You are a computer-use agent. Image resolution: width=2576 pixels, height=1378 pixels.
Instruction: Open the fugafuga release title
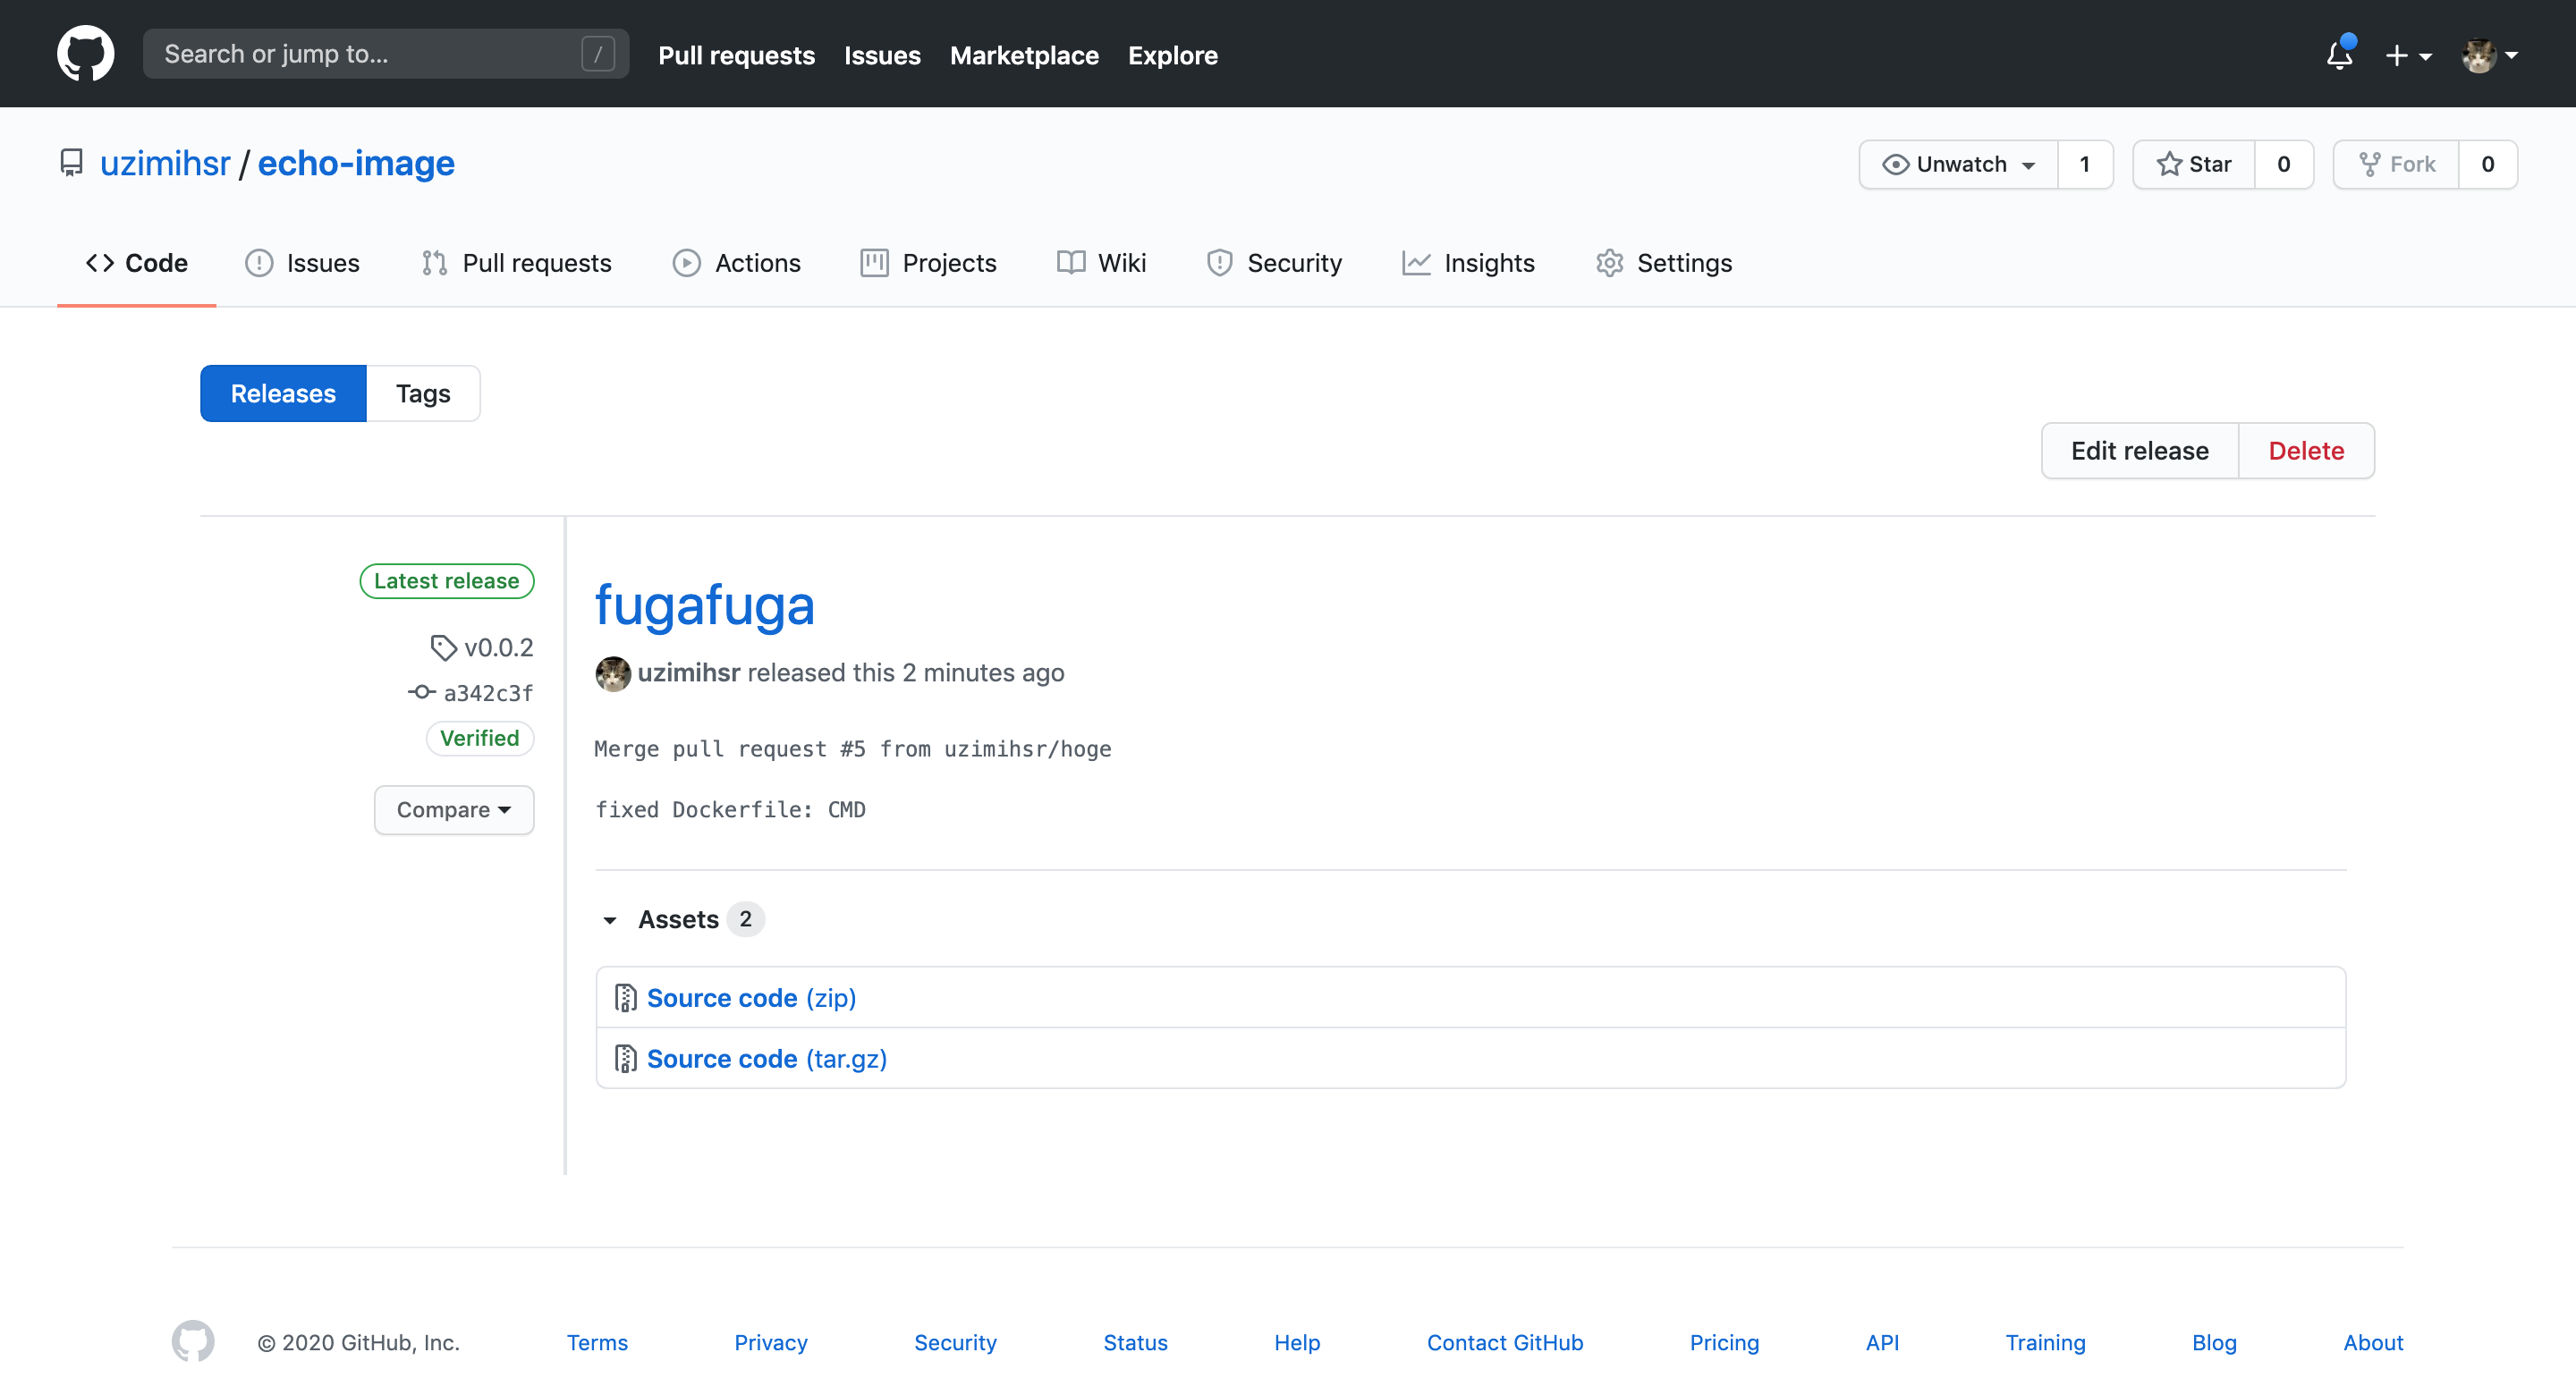[x=705, y=605]
